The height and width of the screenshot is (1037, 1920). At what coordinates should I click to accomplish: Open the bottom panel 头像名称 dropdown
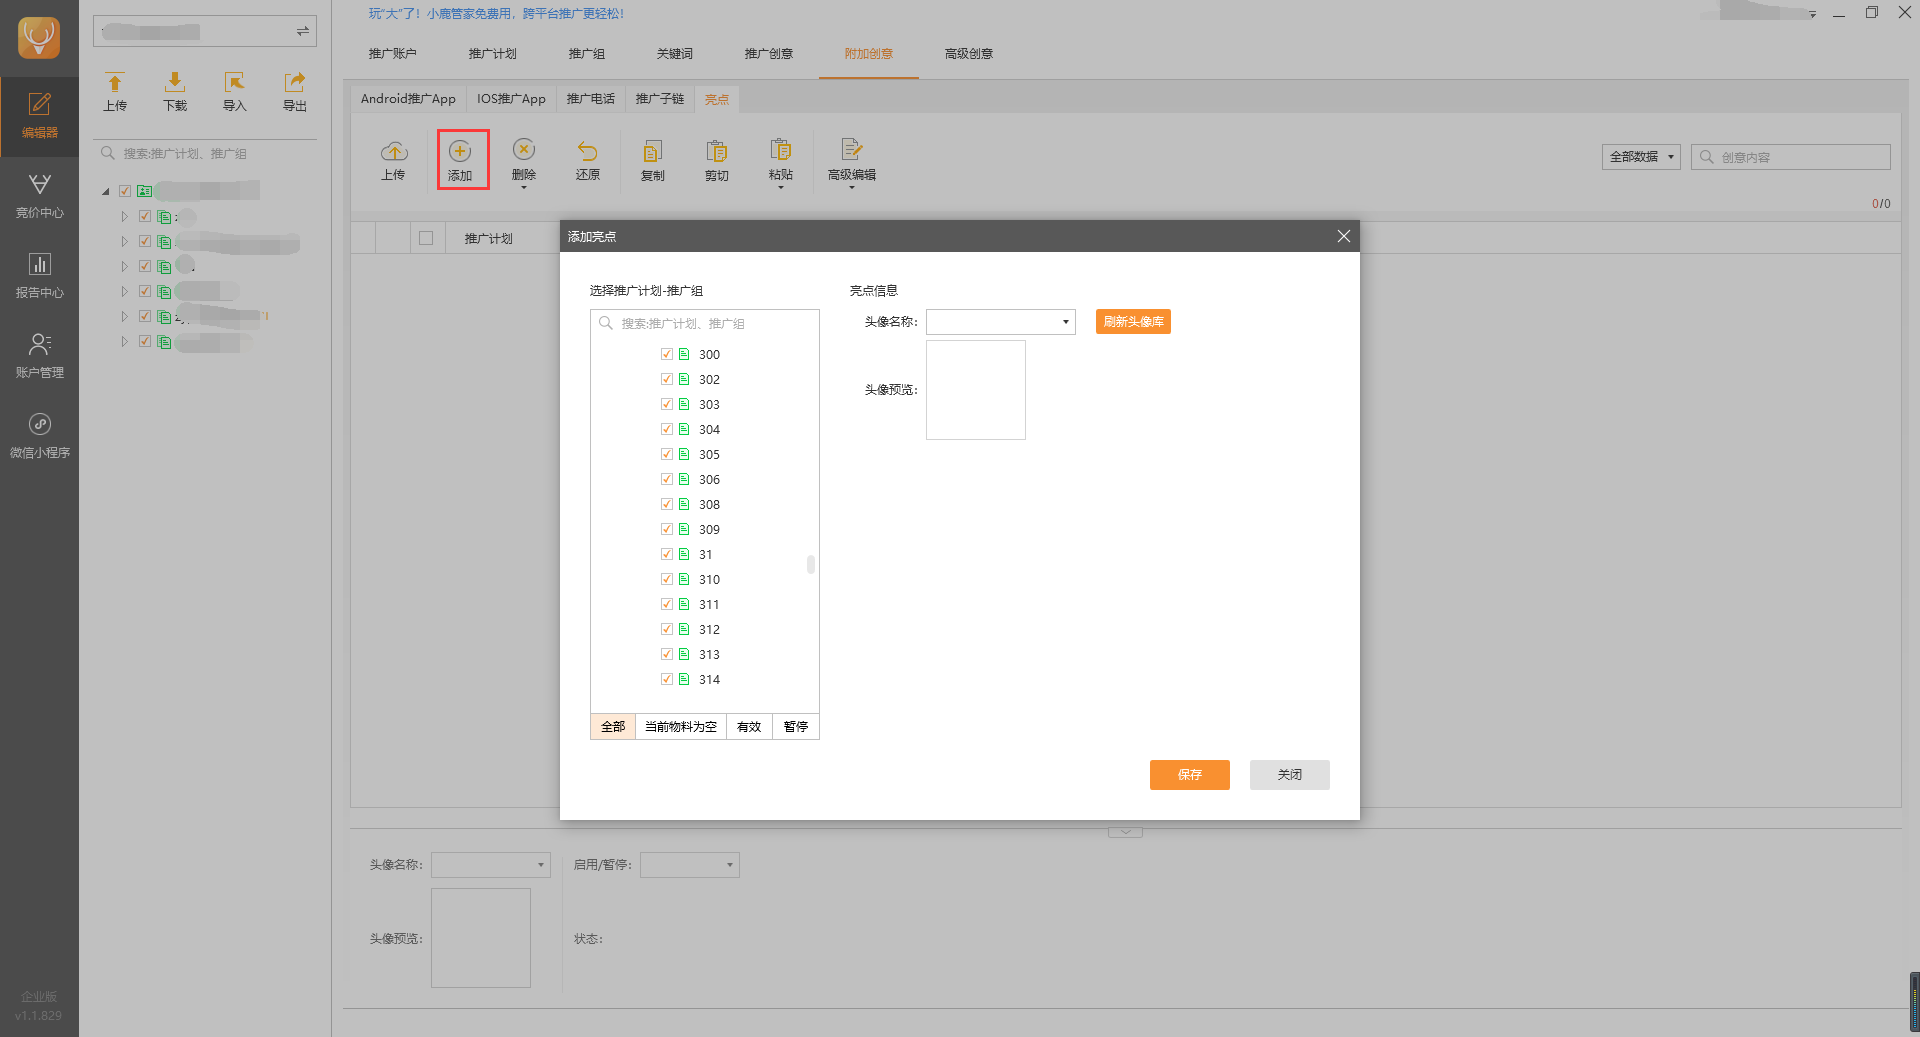click(x=491, y=865)
